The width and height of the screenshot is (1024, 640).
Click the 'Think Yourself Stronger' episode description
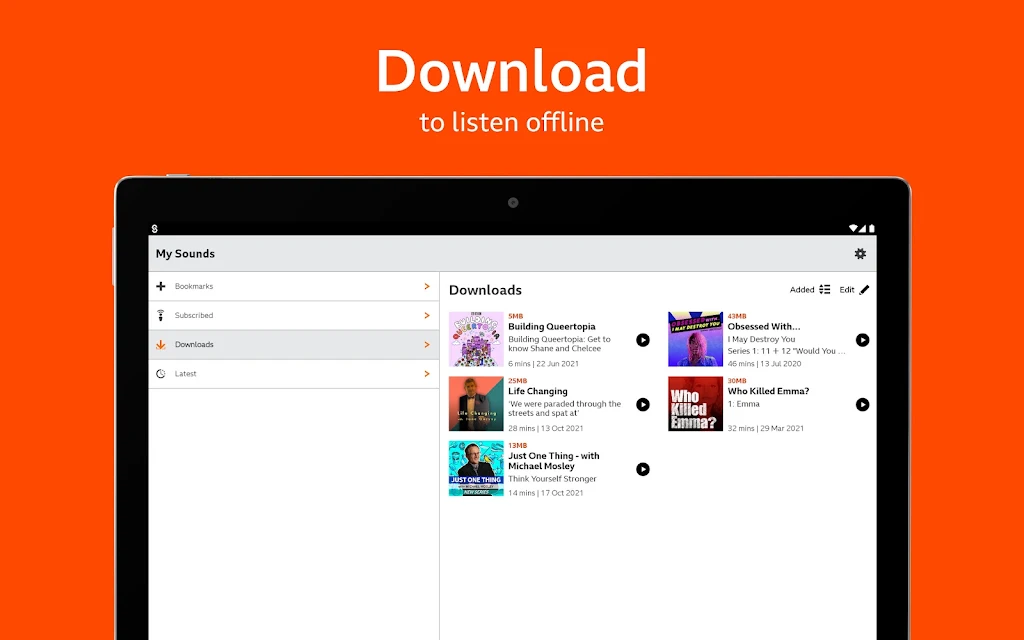point(552,479)
